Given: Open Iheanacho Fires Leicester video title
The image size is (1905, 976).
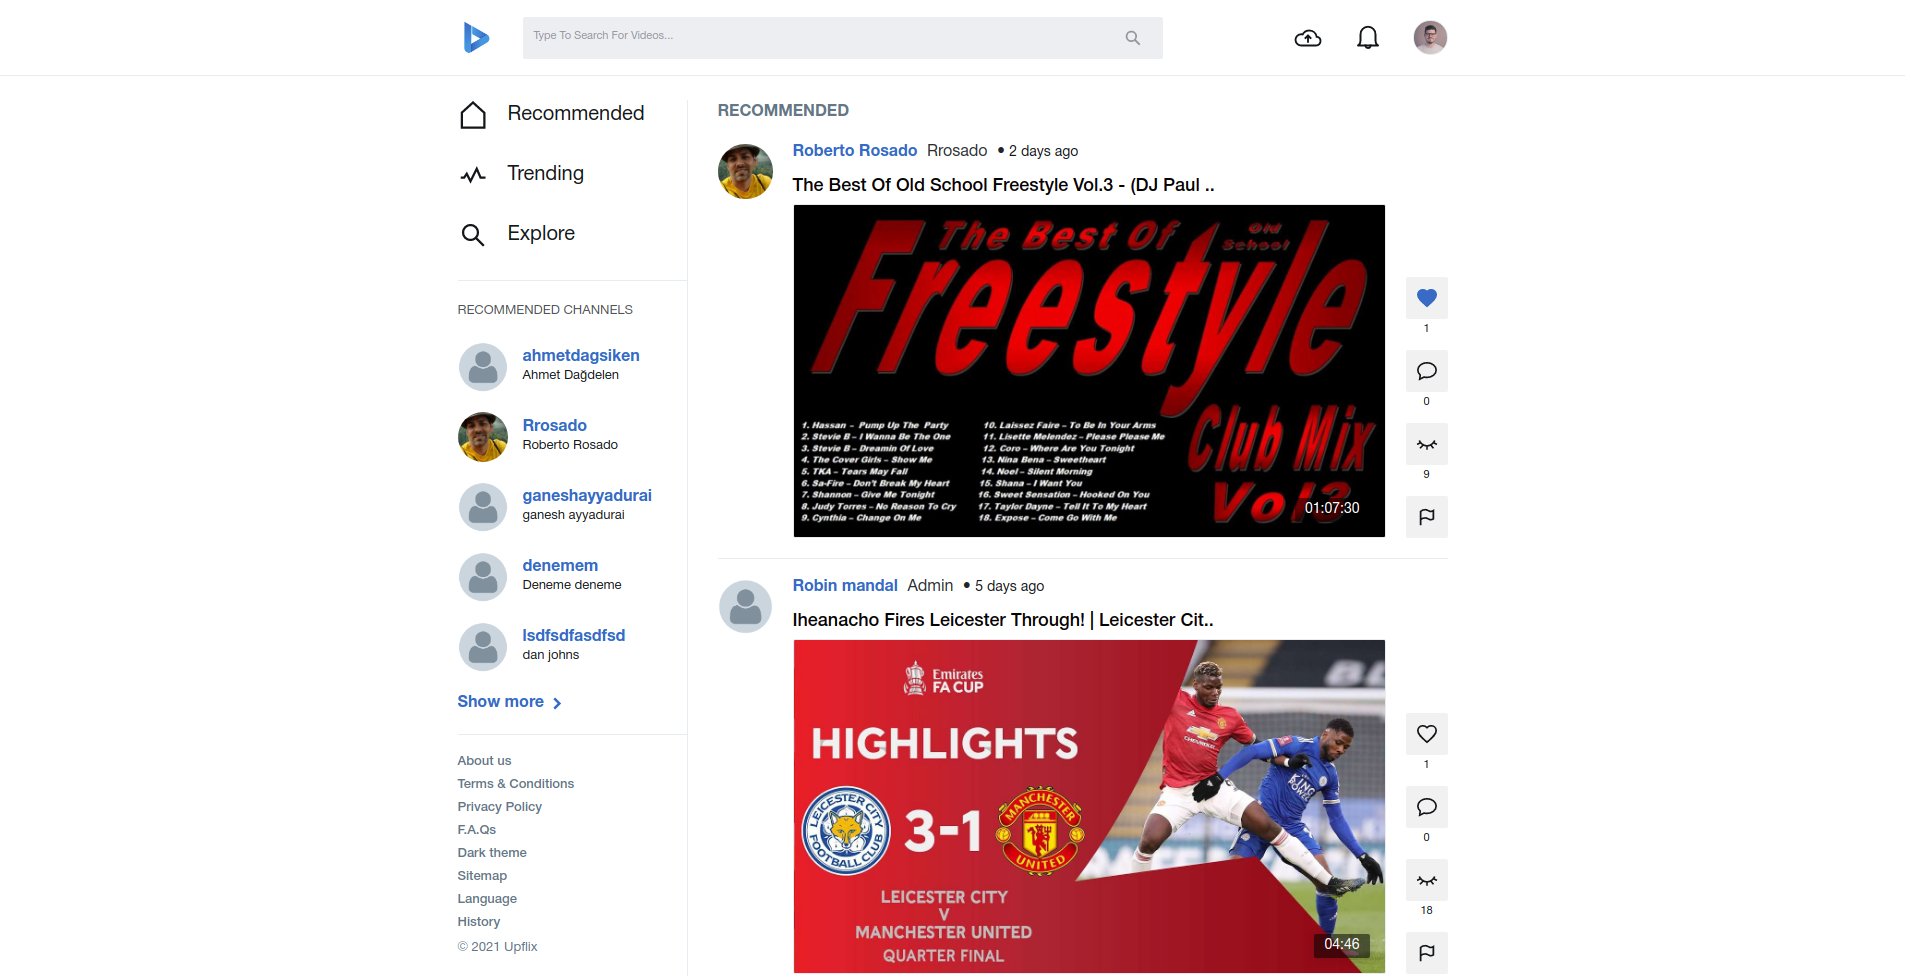Looking at the screenshot, I should tap(1003, 620).
